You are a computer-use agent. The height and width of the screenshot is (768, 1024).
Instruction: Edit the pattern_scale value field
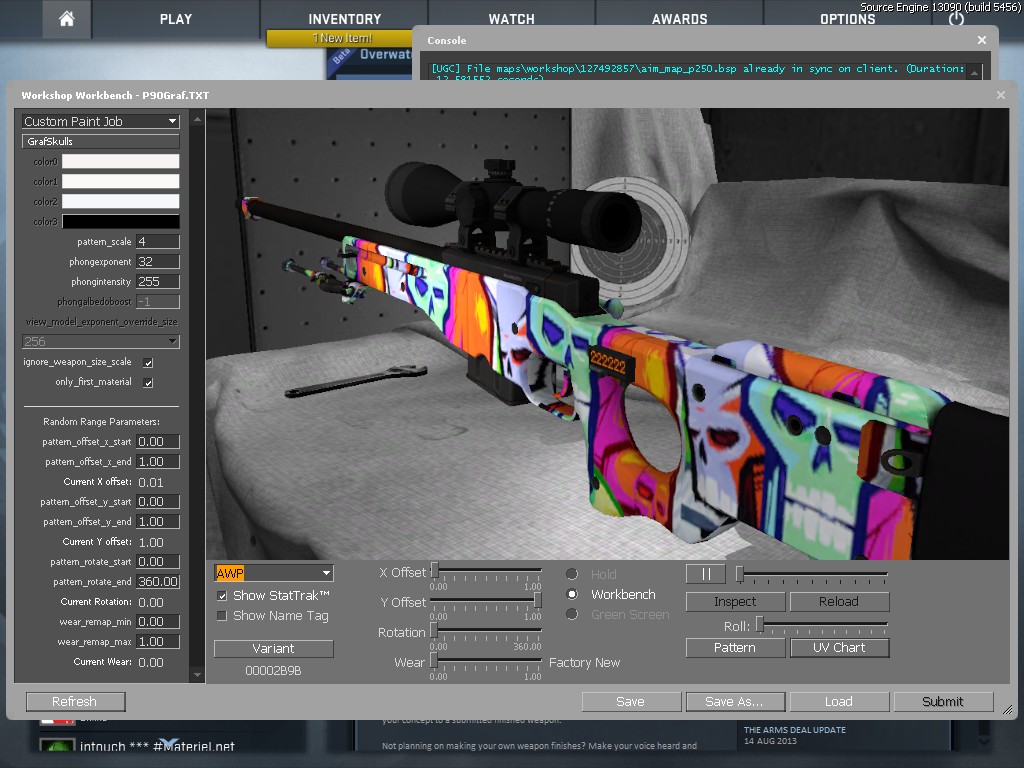click(157, 242)
